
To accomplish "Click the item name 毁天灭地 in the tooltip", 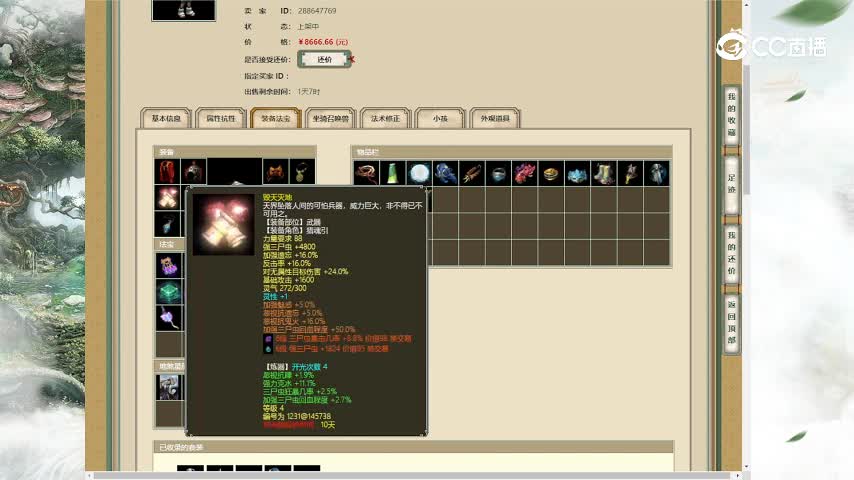I will [278, 197].
